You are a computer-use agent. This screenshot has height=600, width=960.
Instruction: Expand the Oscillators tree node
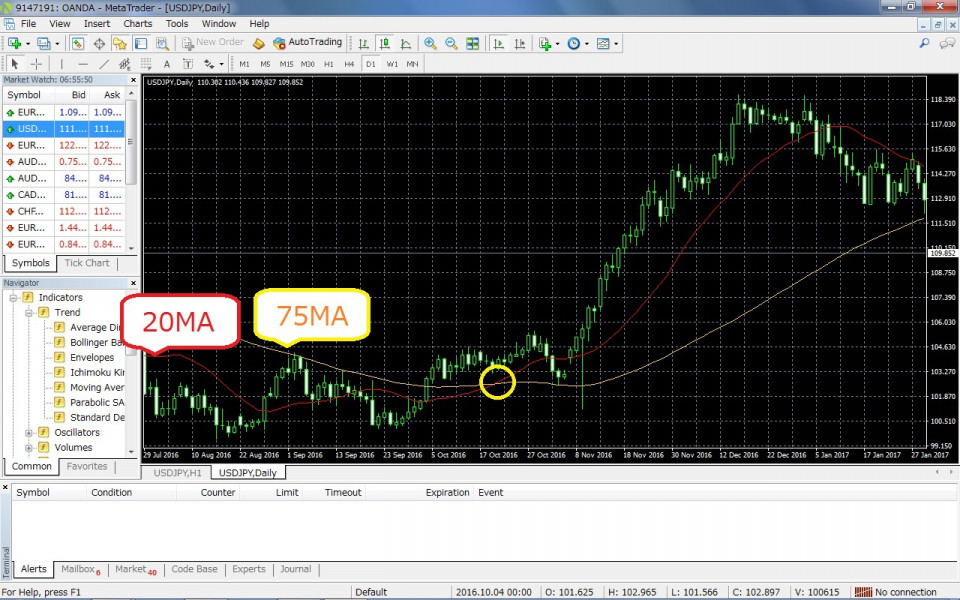[x=29, y=433]
